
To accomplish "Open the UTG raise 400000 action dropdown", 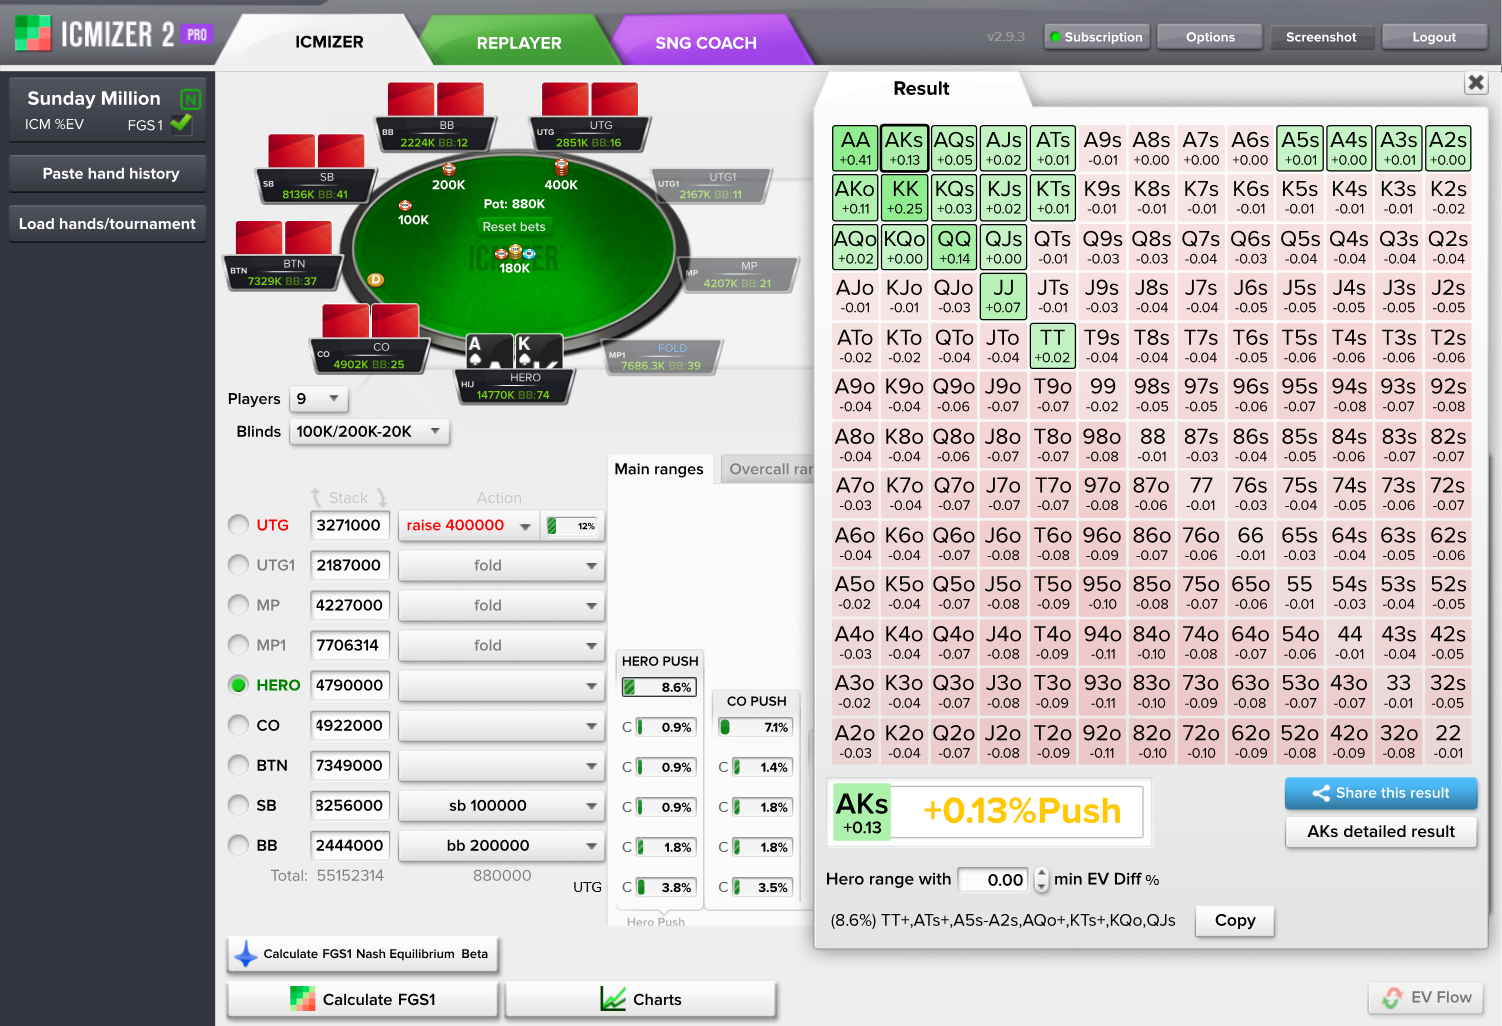I will [469, 525].
